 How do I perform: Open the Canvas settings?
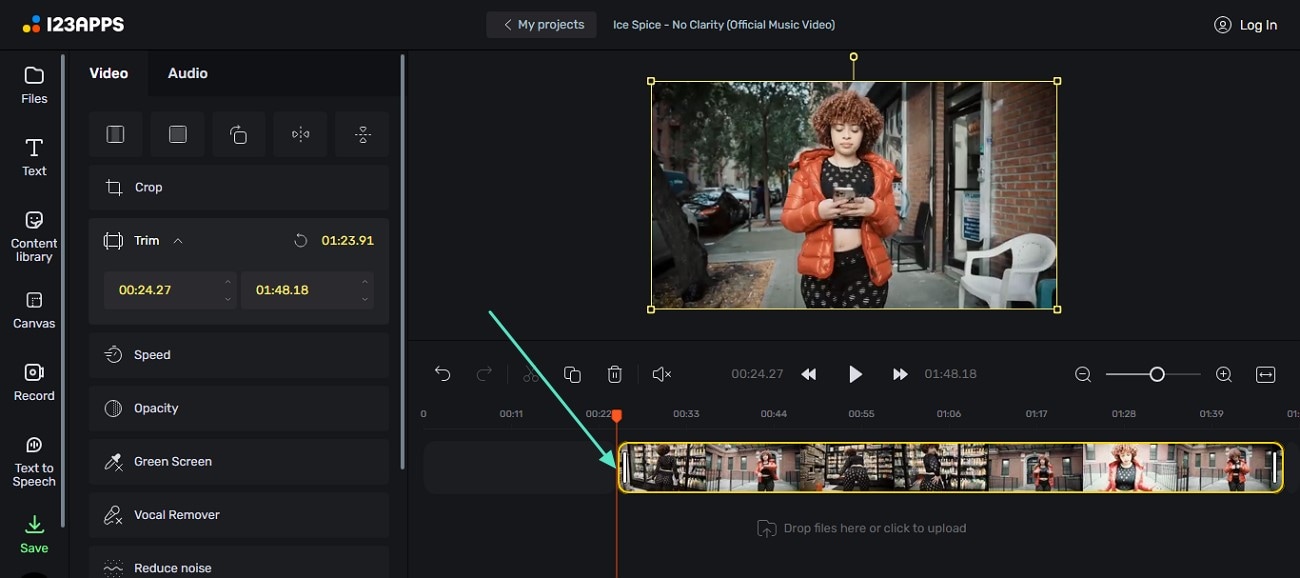(34, 310)
